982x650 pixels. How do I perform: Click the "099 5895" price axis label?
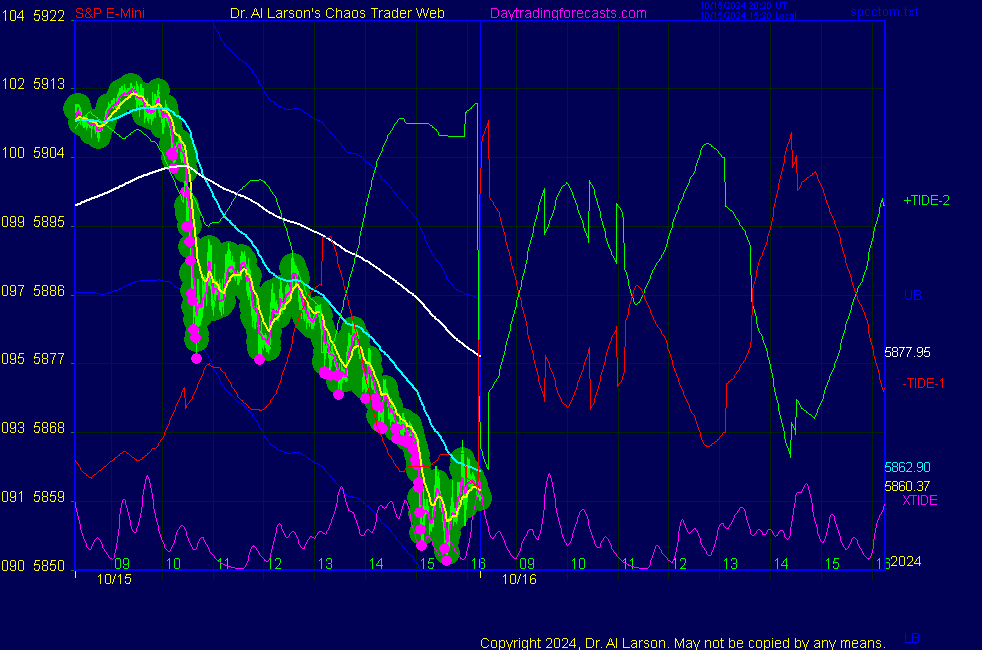[33, 222]
